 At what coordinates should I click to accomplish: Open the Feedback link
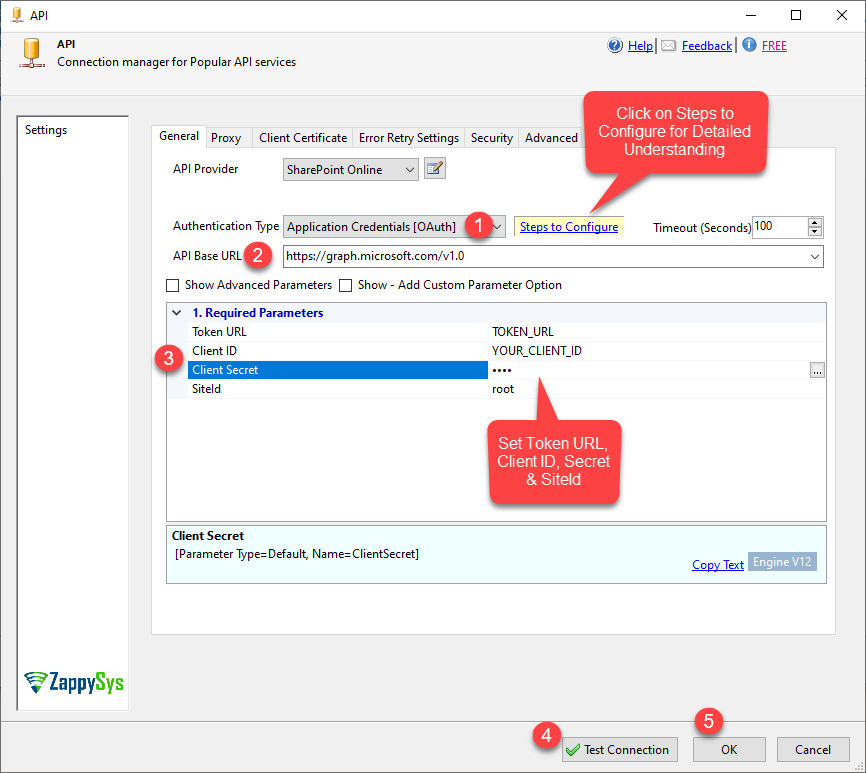pyautogui.click(x=706, y=46)
